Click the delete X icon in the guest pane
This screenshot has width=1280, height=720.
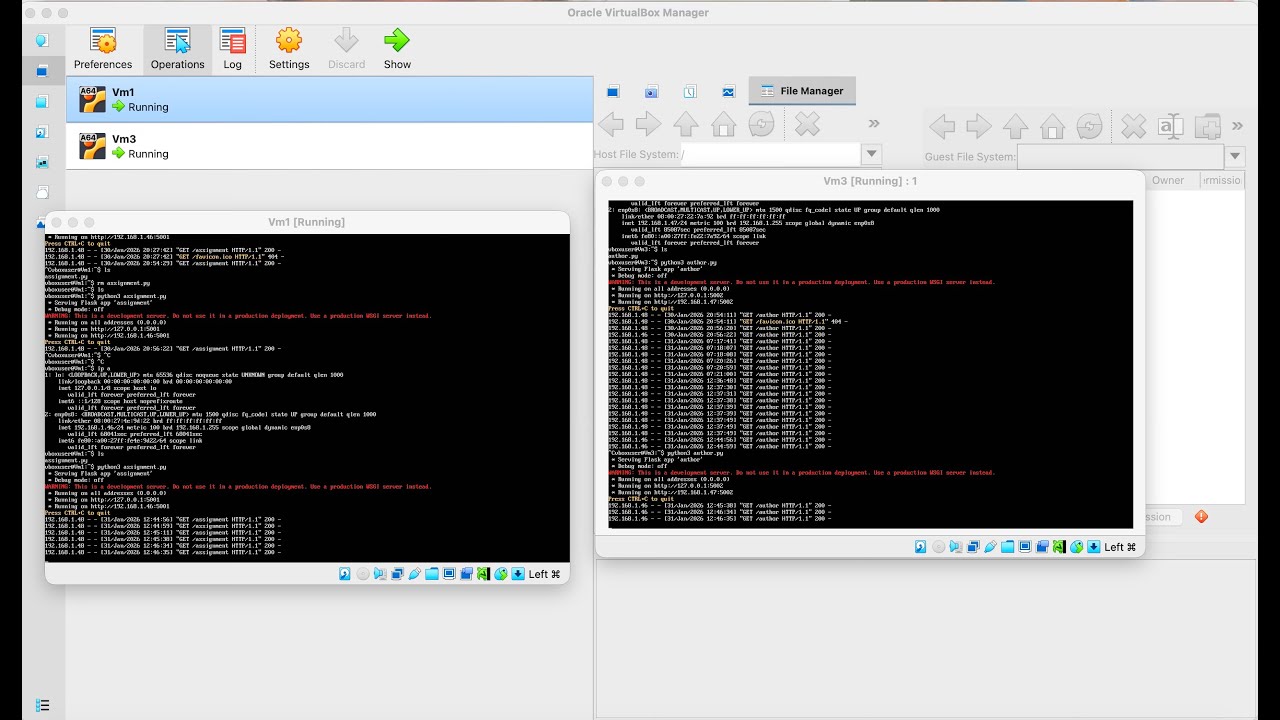pyautogui.click(x=1133, y=126)
